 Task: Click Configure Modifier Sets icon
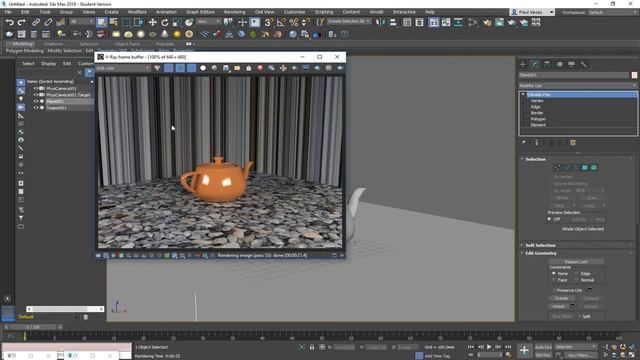coord(573,142)
